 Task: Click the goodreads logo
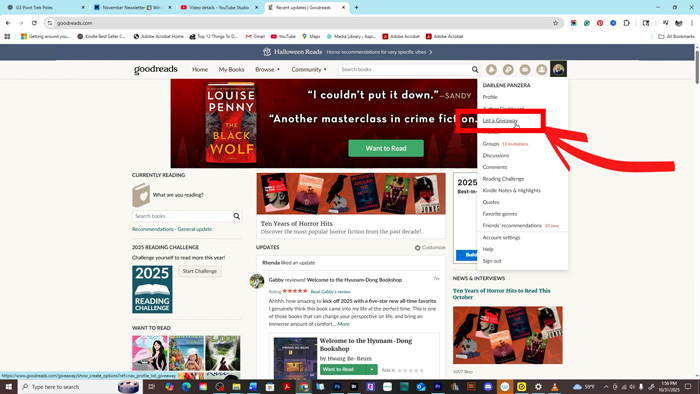[156, 69]
